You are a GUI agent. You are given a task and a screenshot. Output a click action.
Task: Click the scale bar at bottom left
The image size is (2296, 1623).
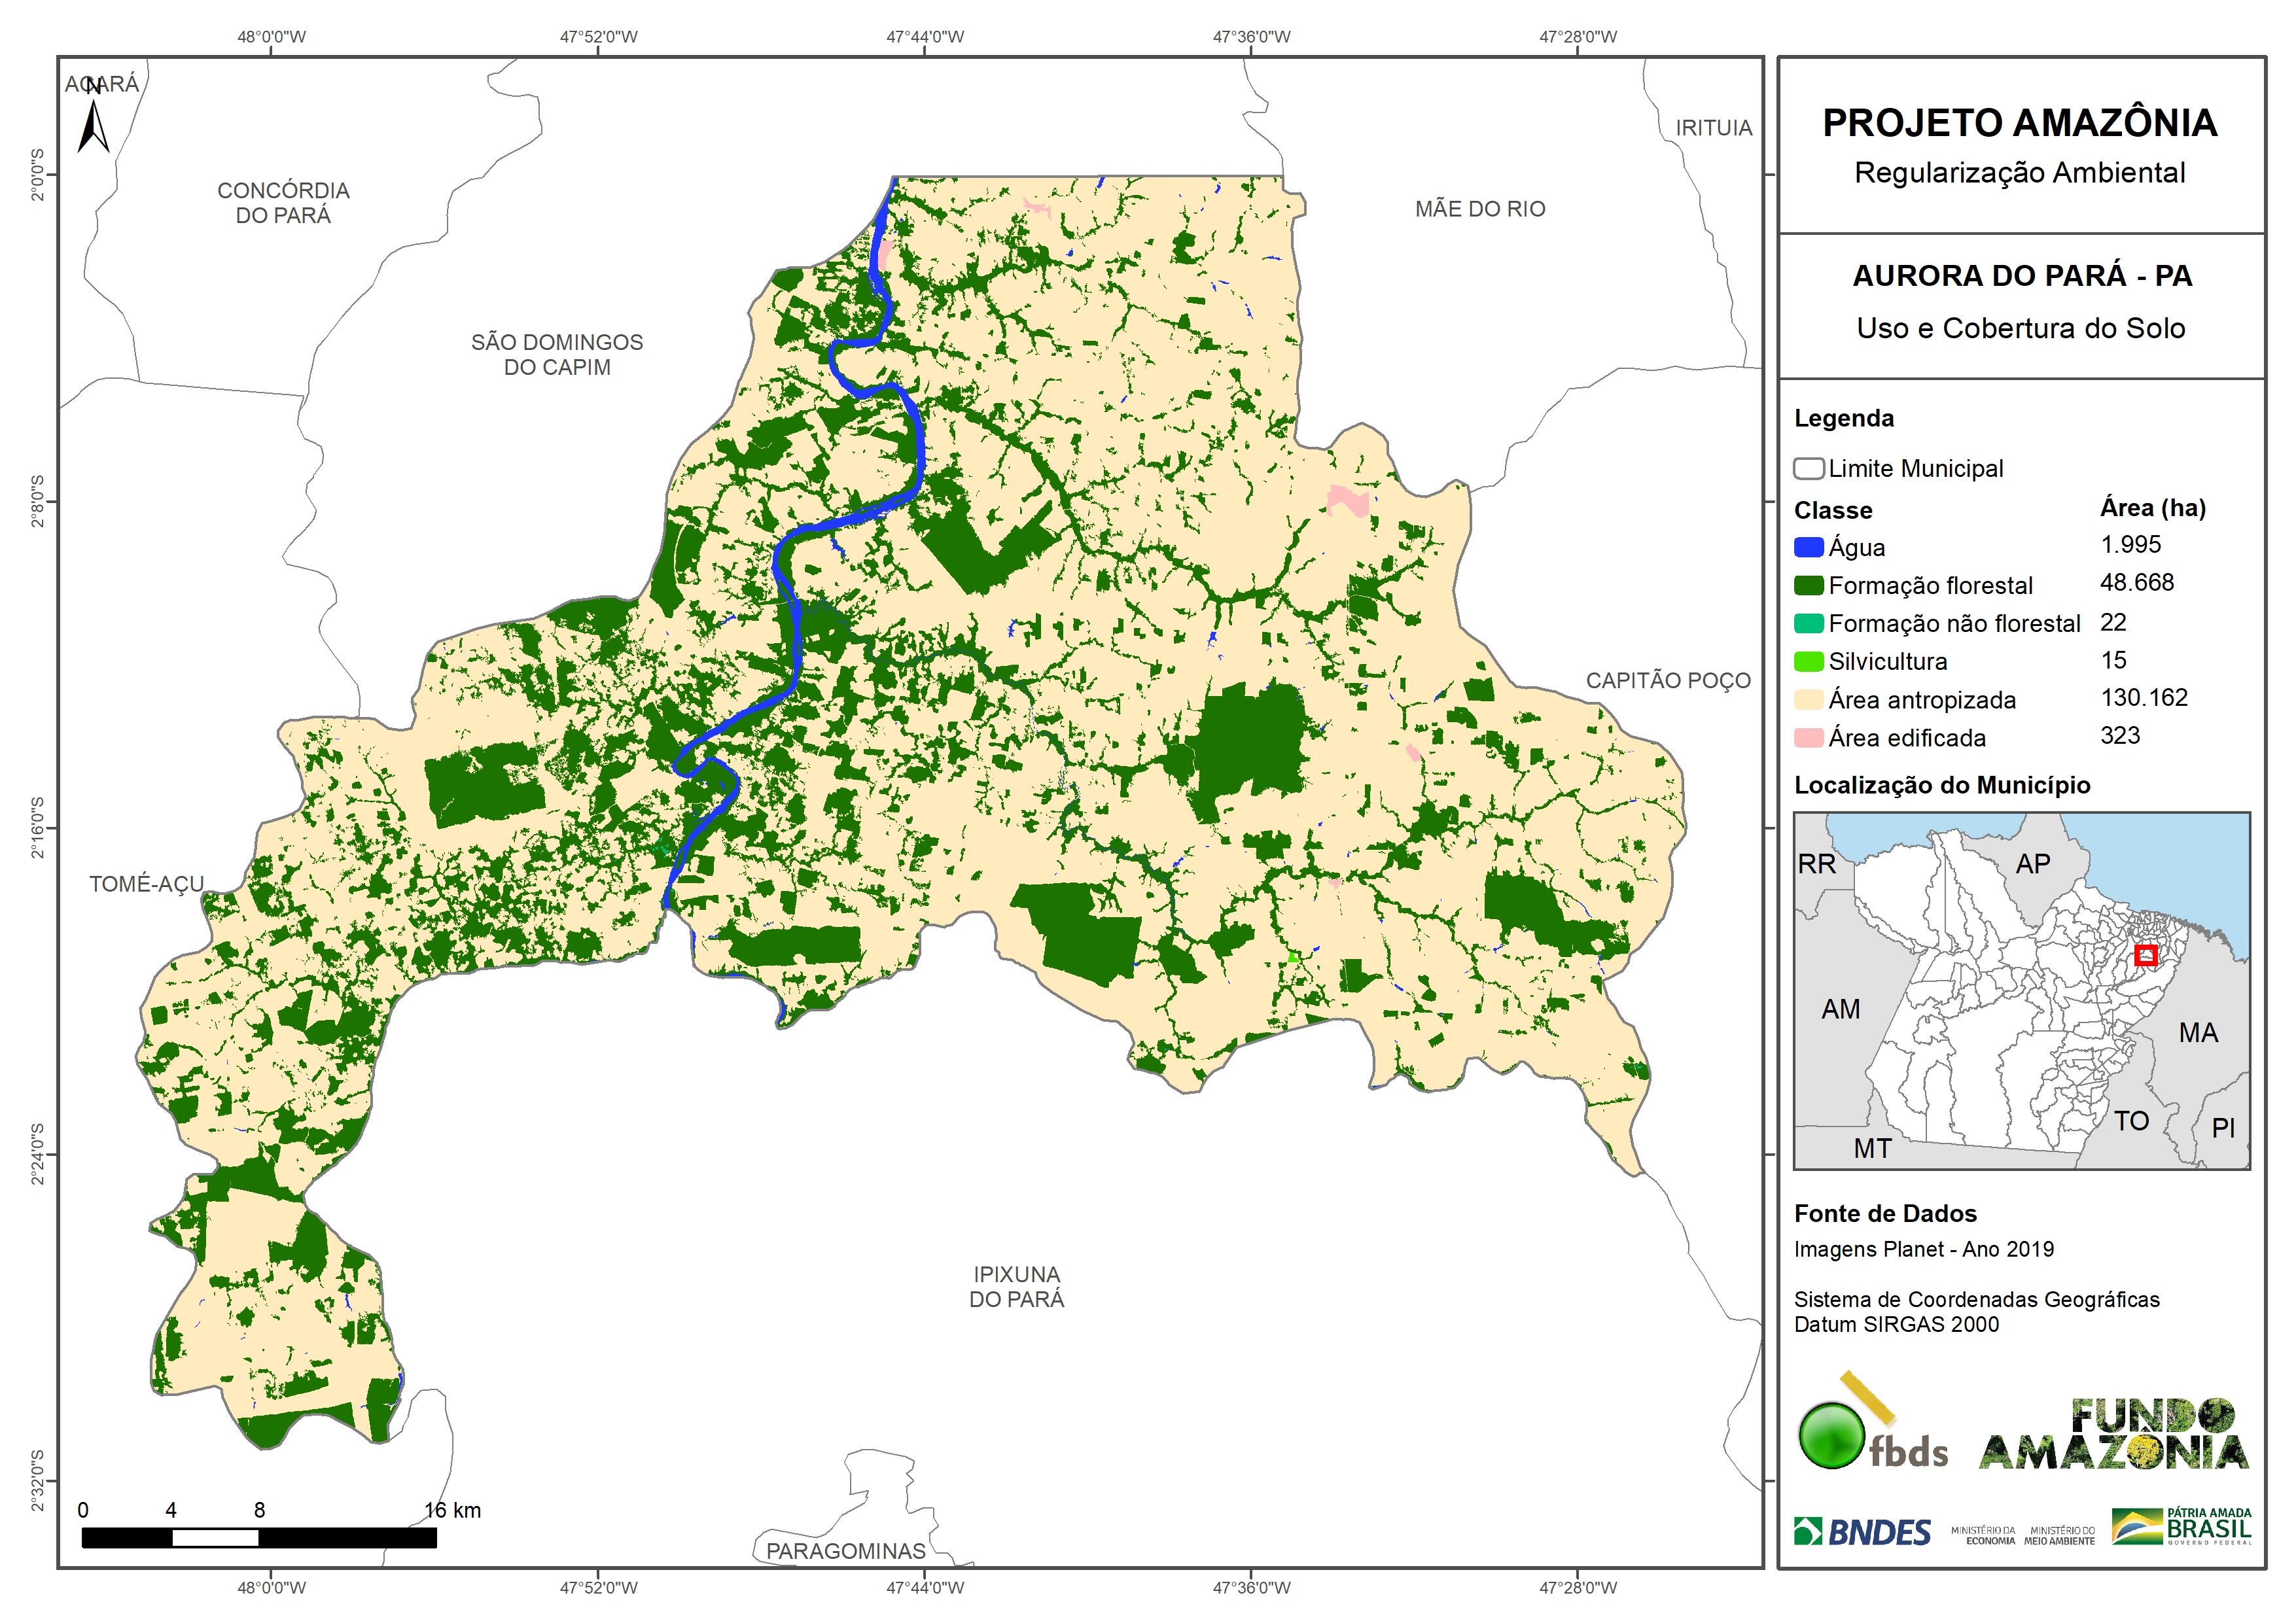pyautogui.click(x=259, y=1538)
